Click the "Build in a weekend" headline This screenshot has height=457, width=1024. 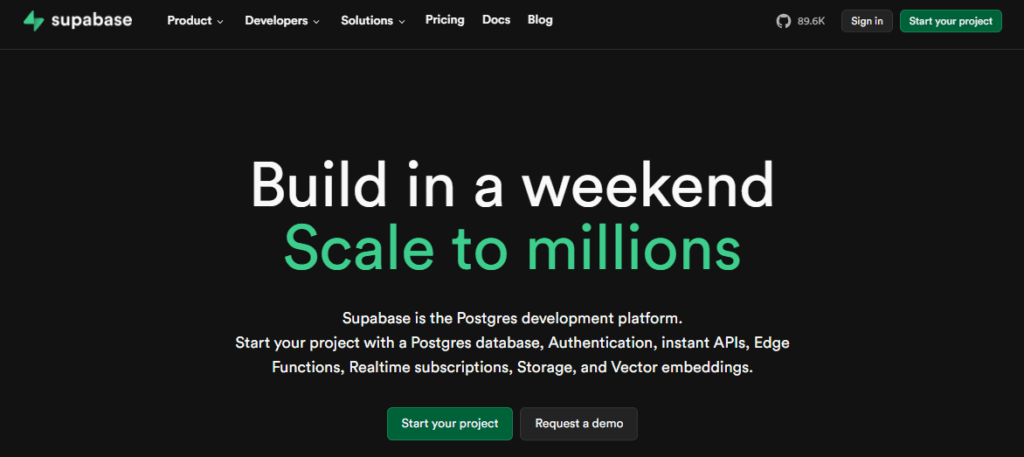click(x=512, y=185)
